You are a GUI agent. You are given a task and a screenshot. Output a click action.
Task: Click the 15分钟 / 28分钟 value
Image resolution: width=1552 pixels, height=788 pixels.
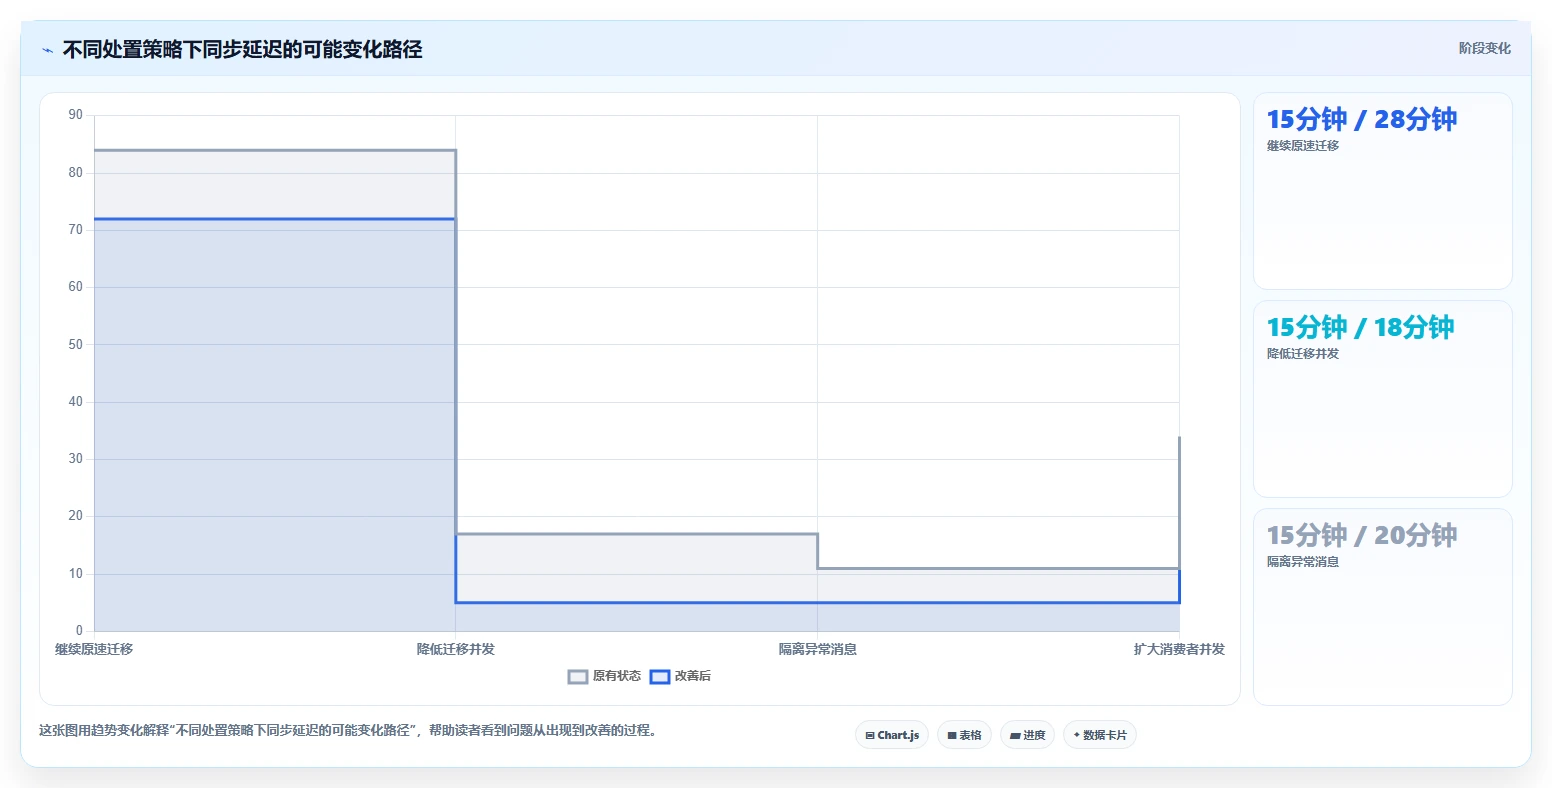click(1361, 119)
